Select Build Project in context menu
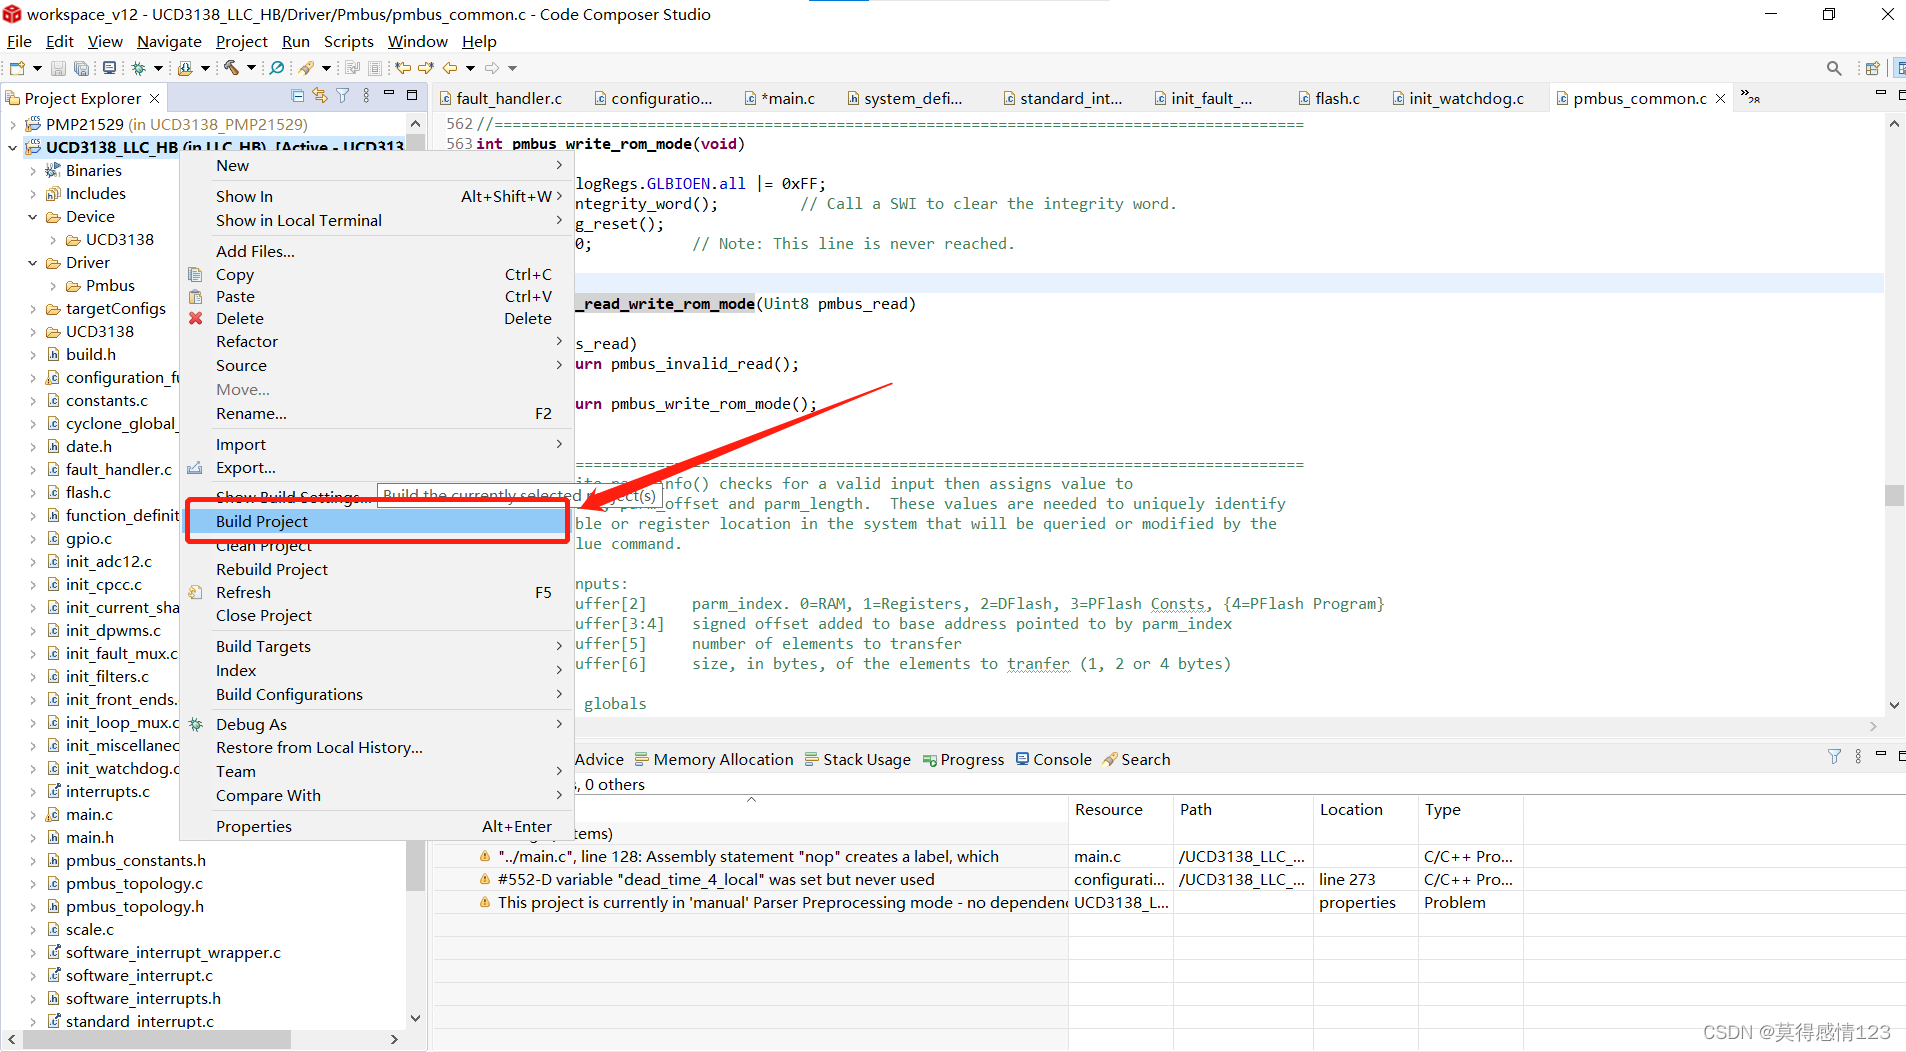The width and height of the screenshot is (1906, 1052). (x=376, y=521)
